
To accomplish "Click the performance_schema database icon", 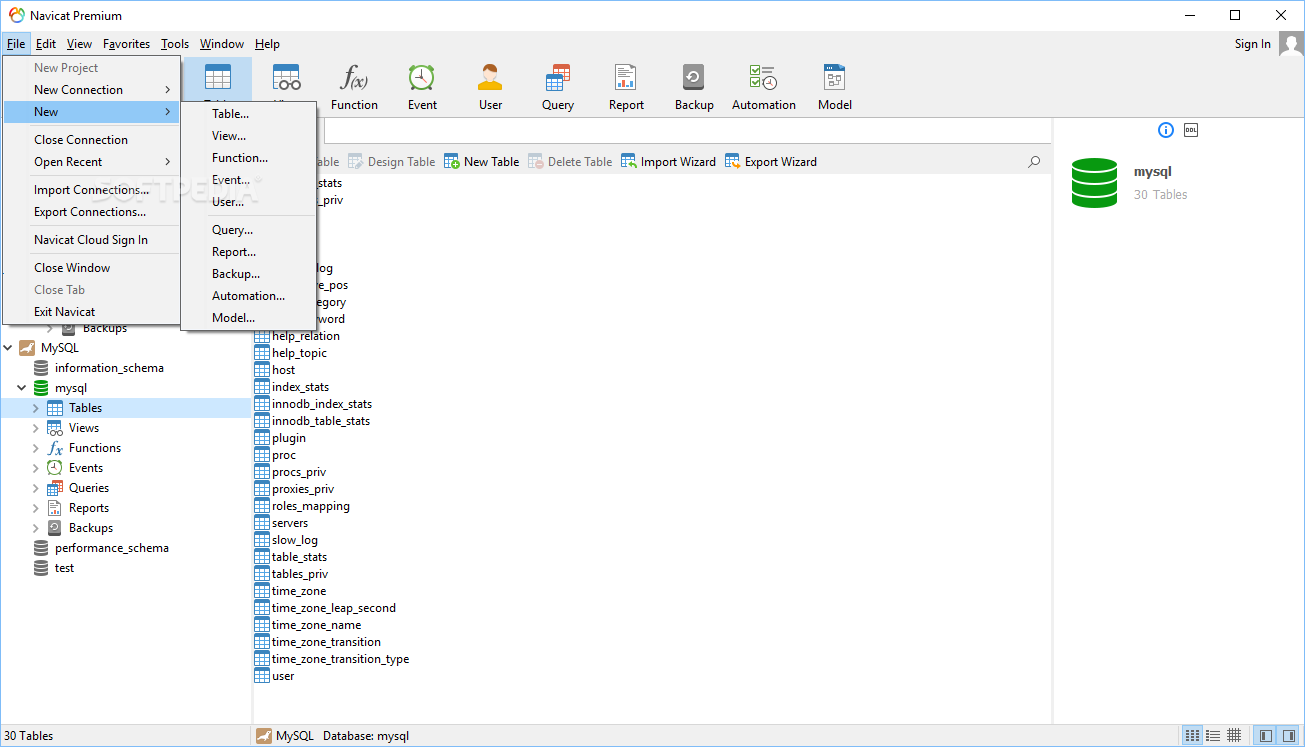I will pyautogui.click(x=41, y=548).
